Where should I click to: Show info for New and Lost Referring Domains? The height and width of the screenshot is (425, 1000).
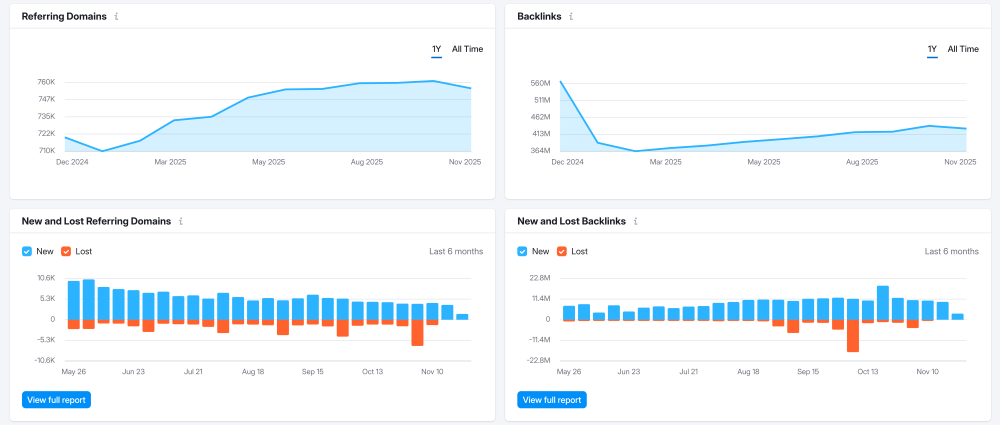(x=181, y=221)
